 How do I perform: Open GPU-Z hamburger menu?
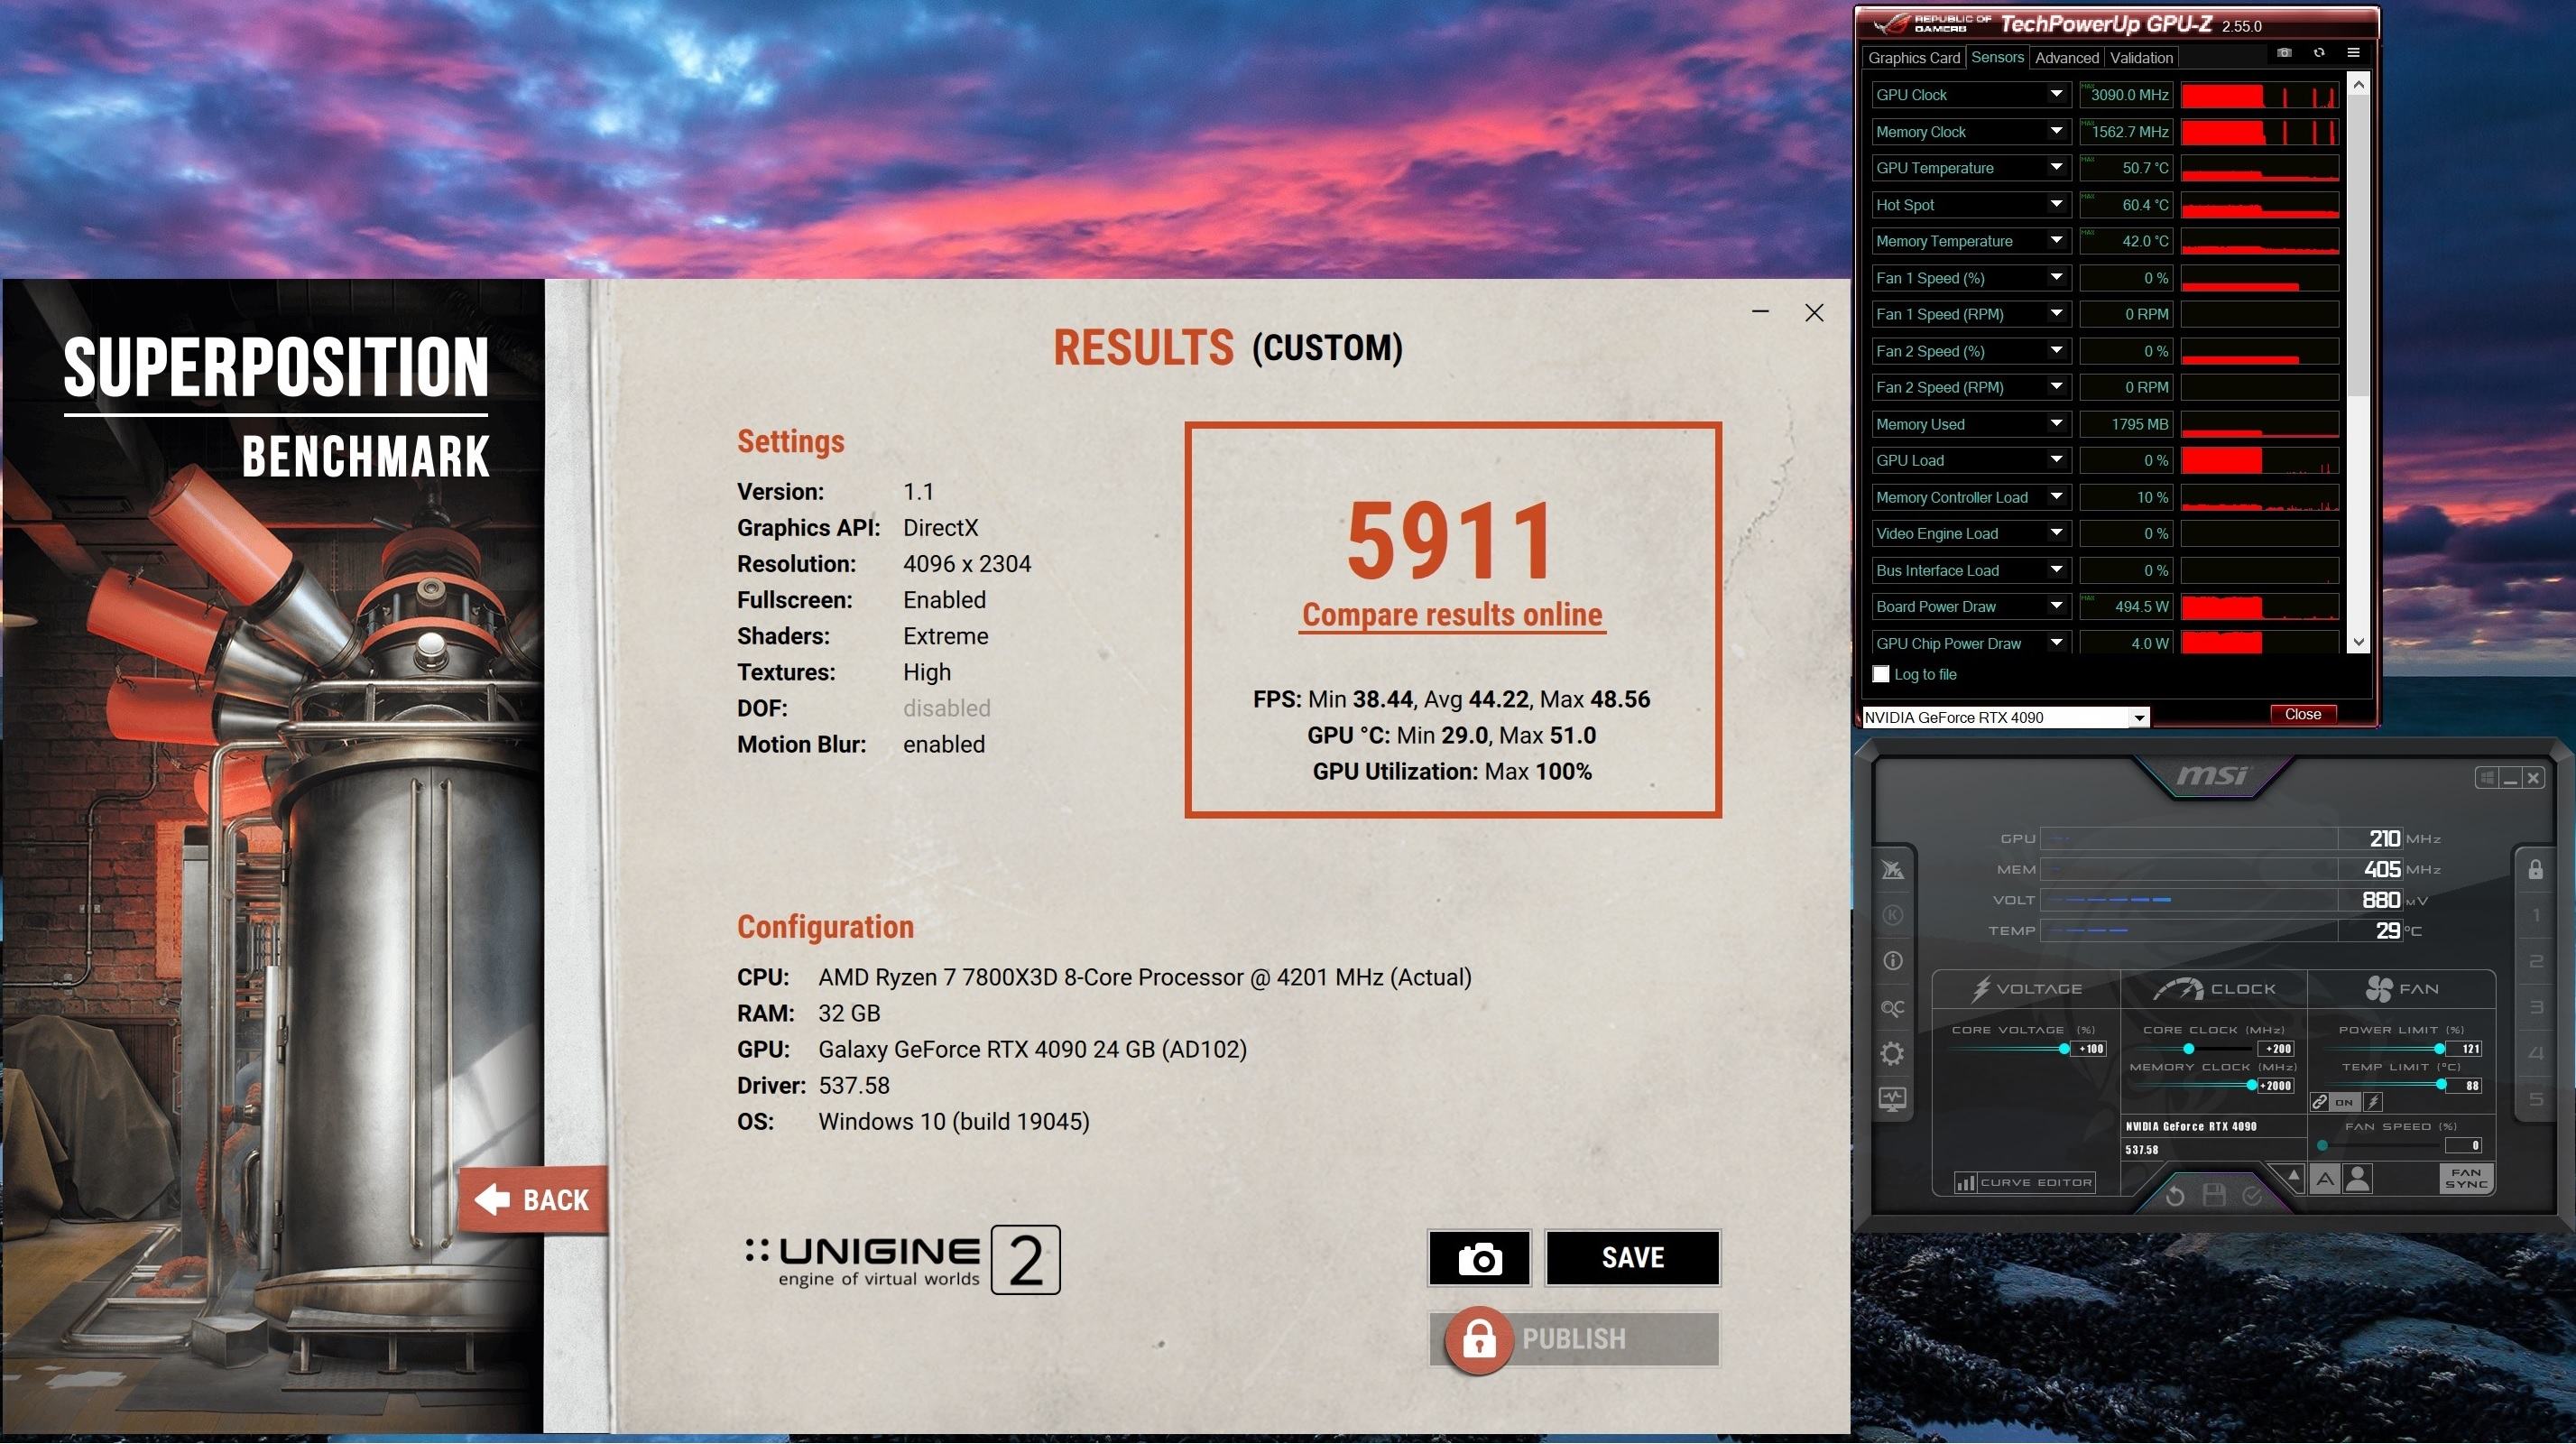(x=2353, y=53)
